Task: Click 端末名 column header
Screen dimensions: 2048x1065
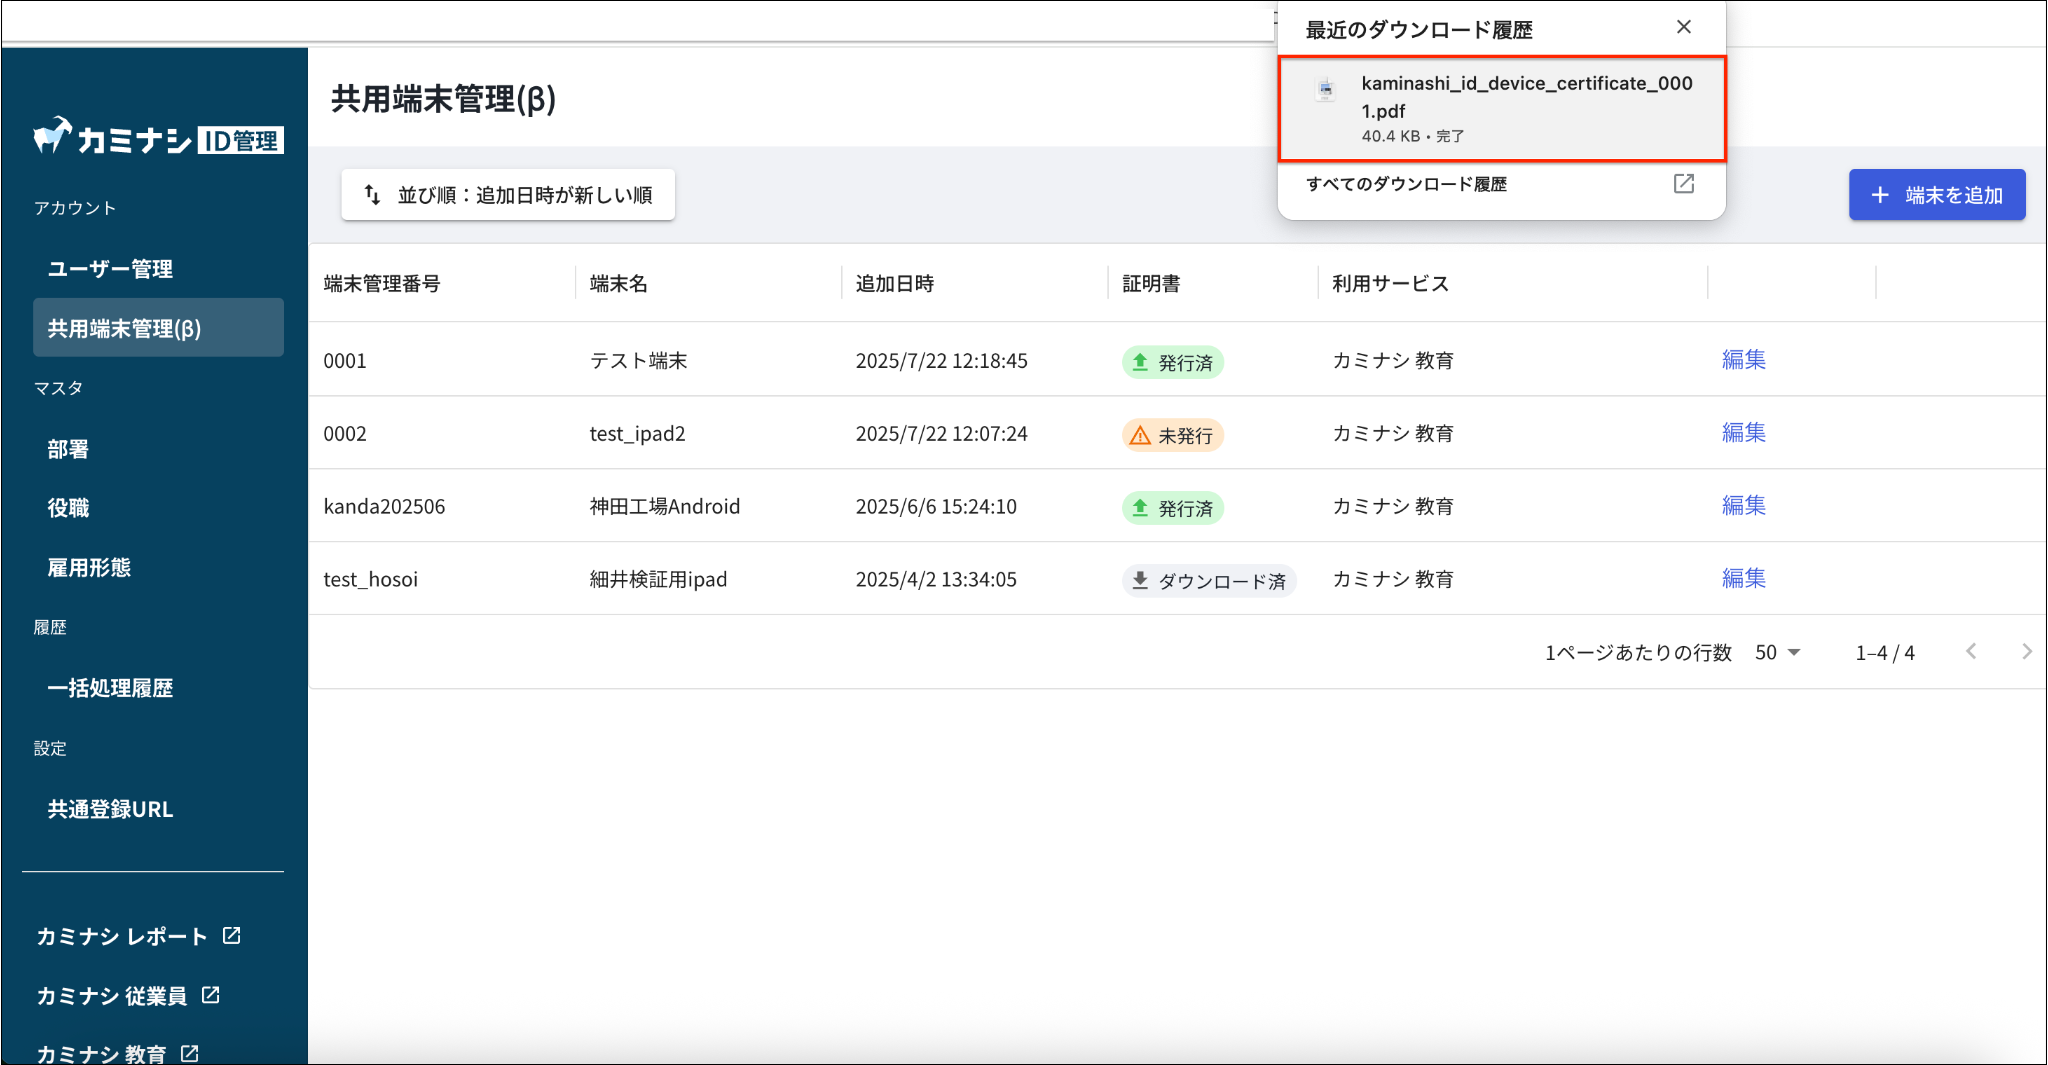Action: click(619, 284)
